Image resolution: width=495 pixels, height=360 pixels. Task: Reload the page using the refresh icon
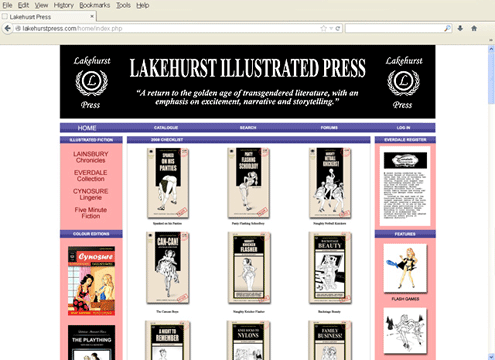(338, 28)
